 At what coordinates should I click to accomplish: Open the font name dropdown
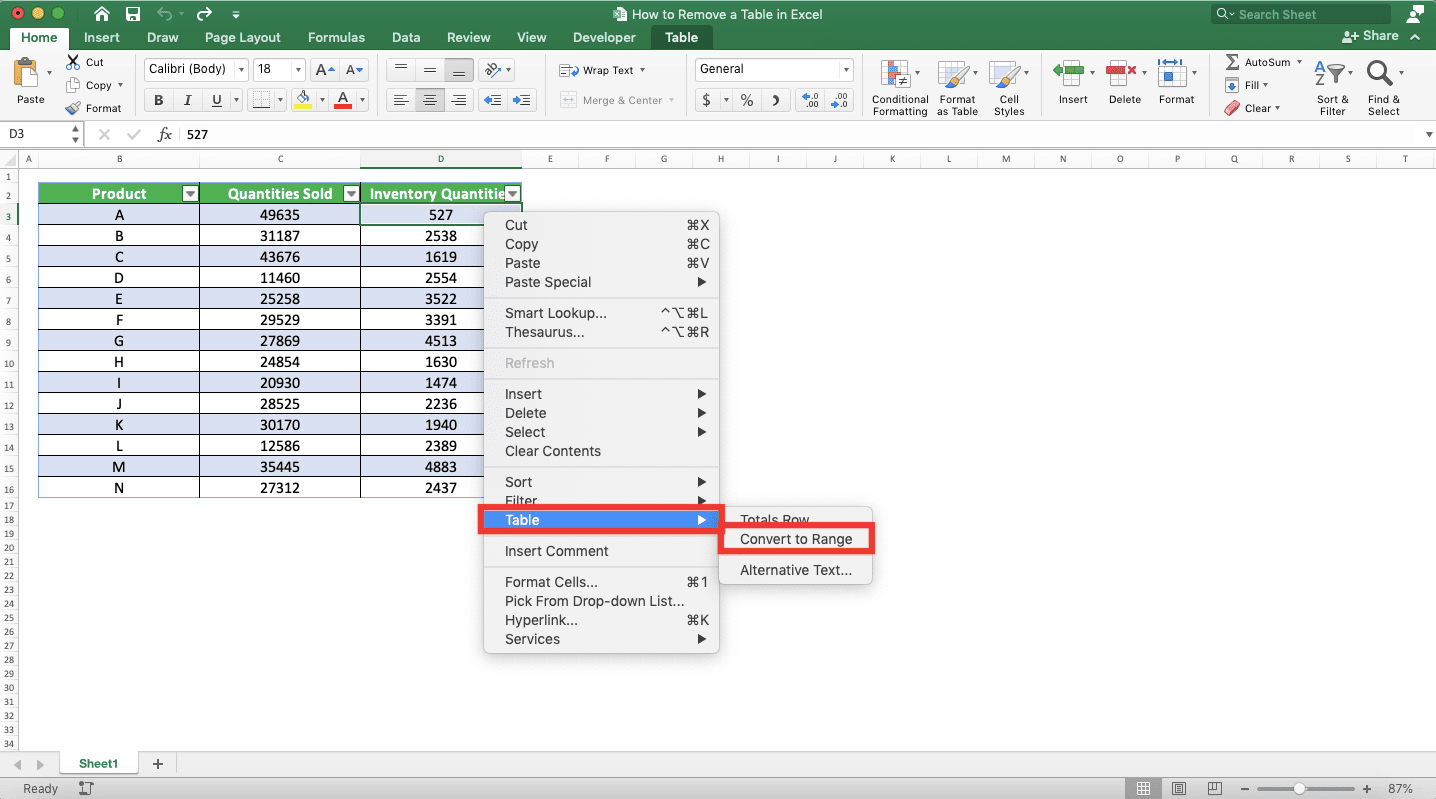pyautogui.click(x=241, y=69)
